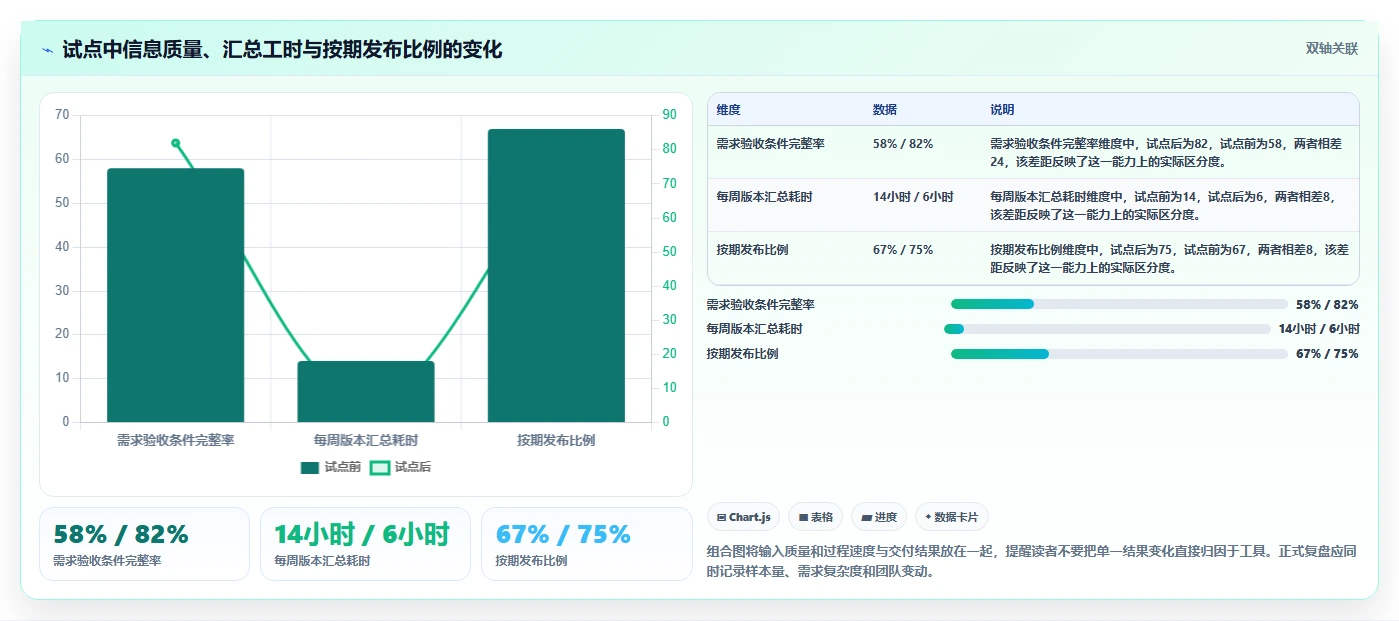Click table cell 每周版本汇总耗时
This screenshot has width=1399, height=621.
[764, 197]
